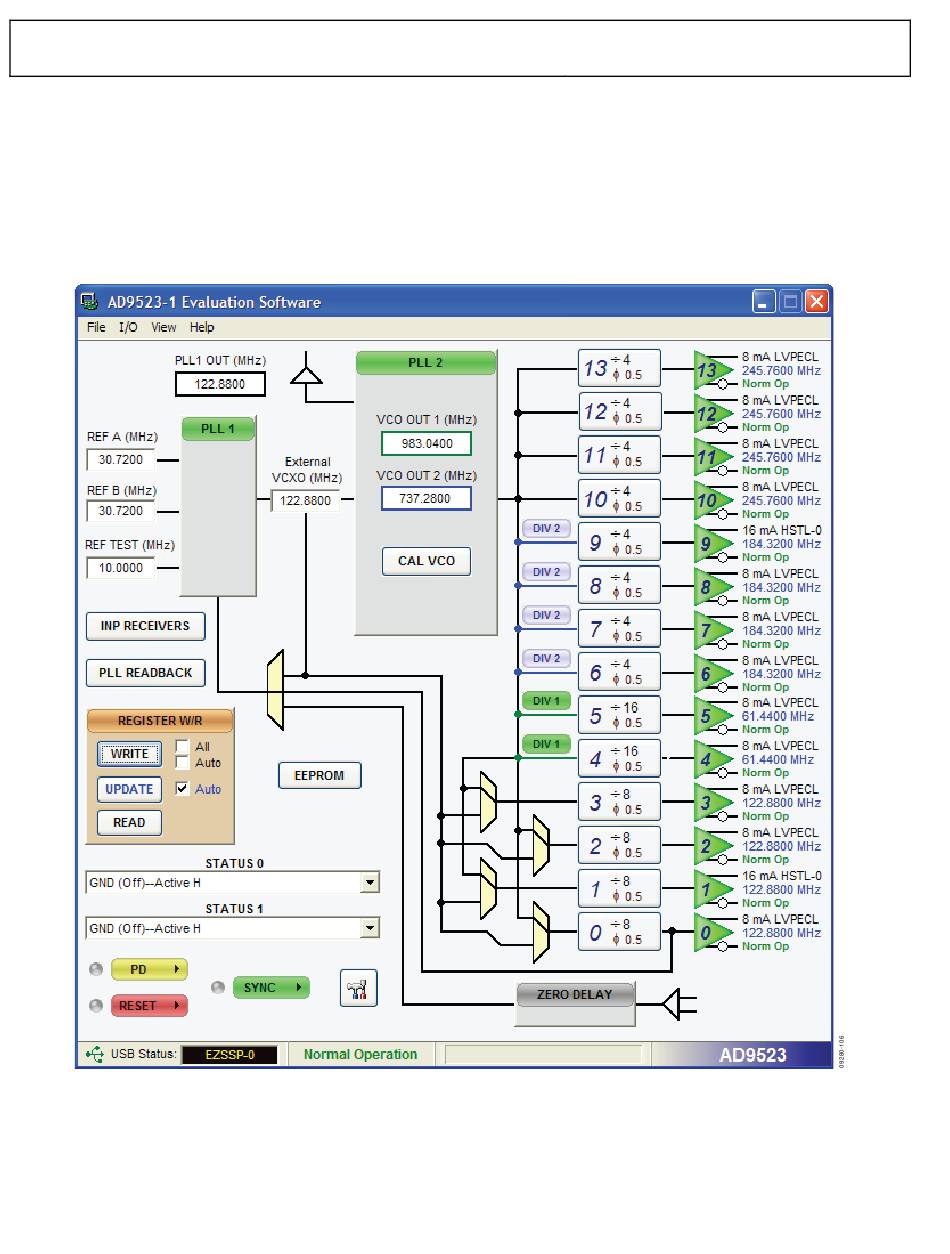Click the REF A (MHz) input field
Screen dimensions: 950x1254
tap(121, 461)
